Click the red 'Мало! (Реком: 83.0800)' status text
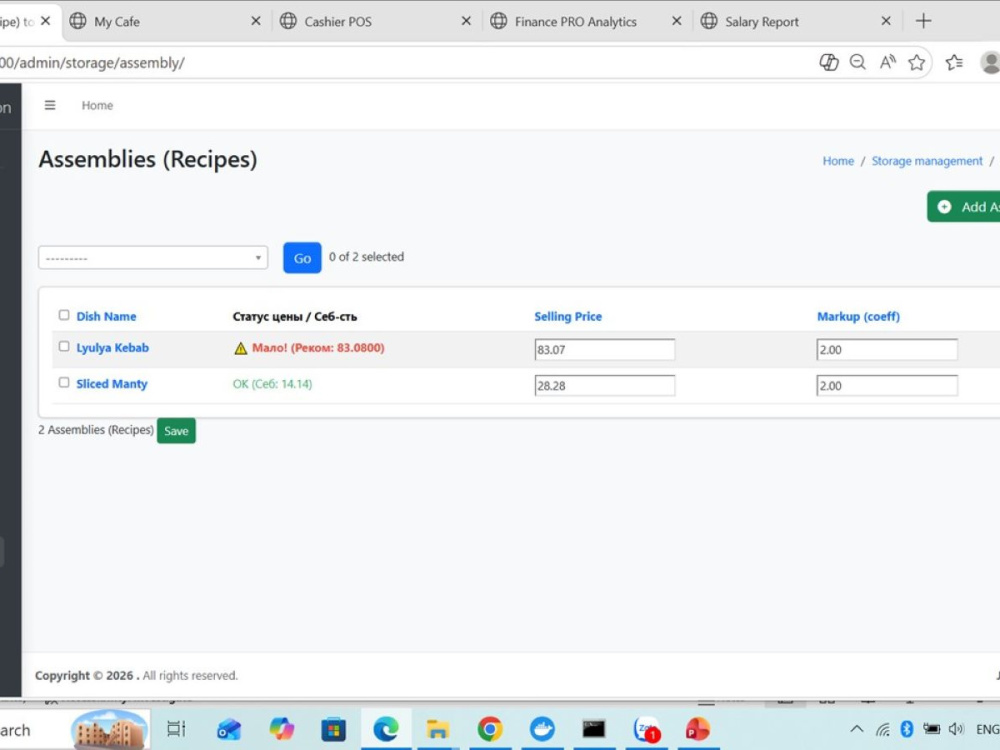The image size is (1000, 750). [x=318, y=348]
